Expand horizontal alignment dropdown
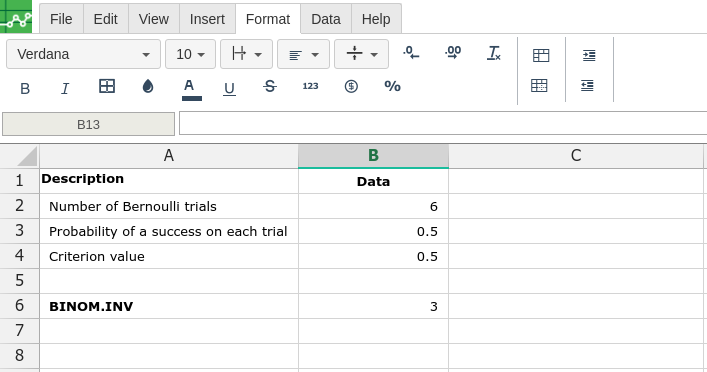Image resolution: width=707 pixels, height=372 pixels. click(303, 54)
